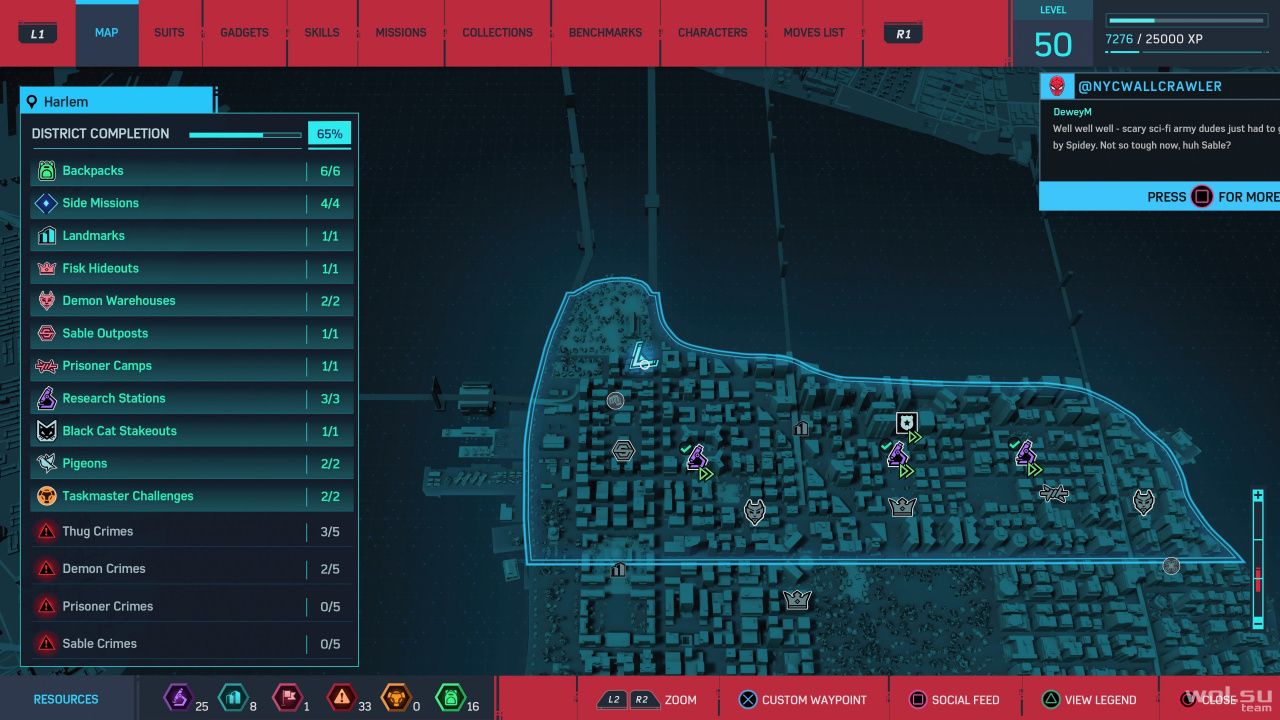The width and height of the screenshot is (1280, 720).
Task: Select the easternmost research station map marker
Action: 1025,454
